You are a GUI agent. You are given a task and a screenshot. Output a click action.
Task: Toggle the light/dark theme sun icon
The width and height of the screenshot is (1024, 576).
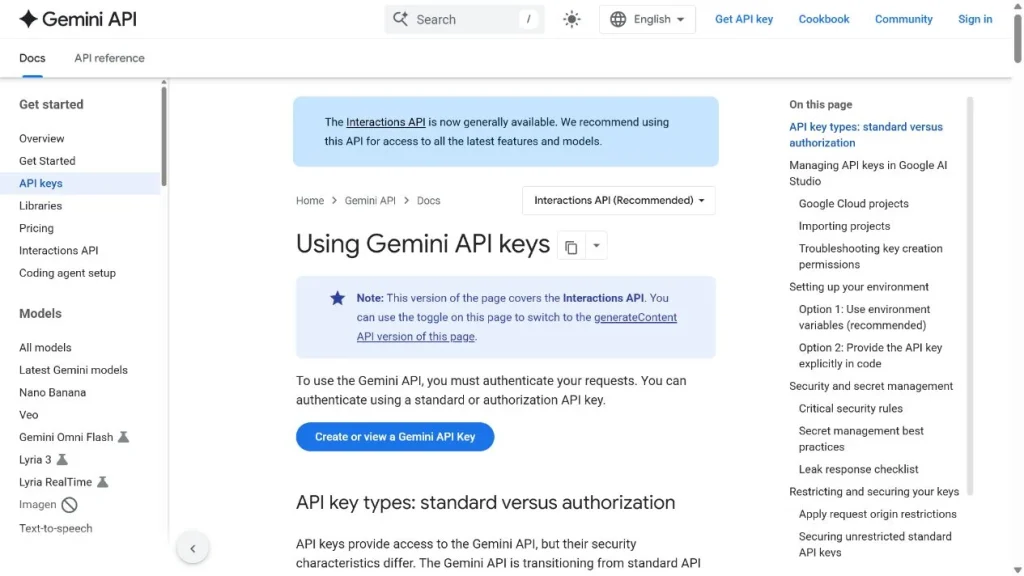571,19
